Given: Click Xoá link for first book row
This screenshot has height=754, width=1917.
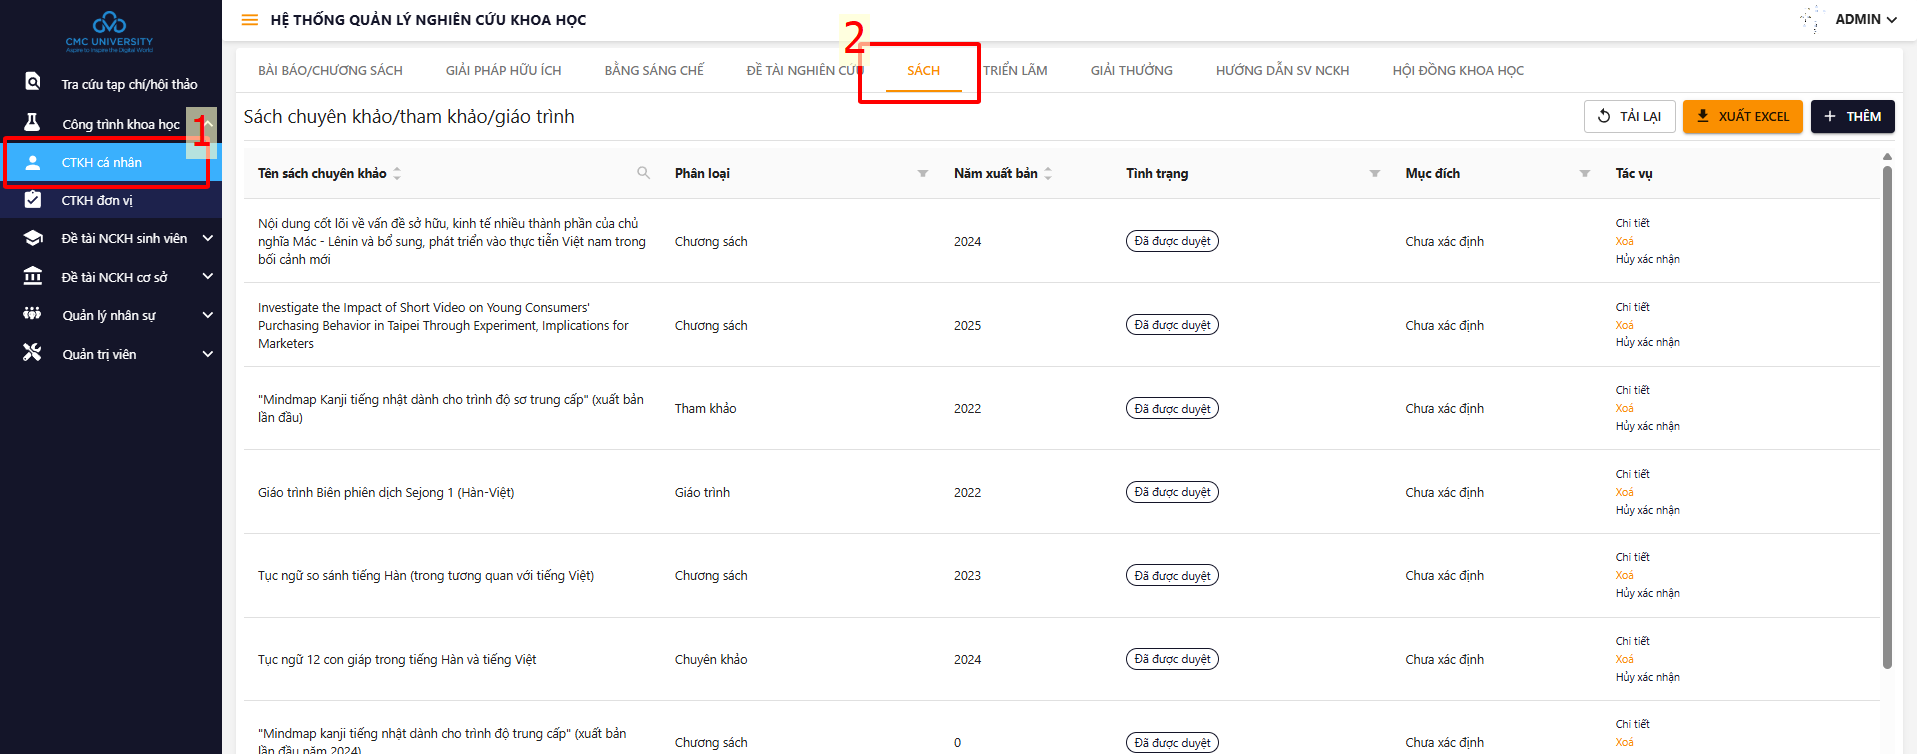Looking at the screenshot, I should tap(1624, 241).
